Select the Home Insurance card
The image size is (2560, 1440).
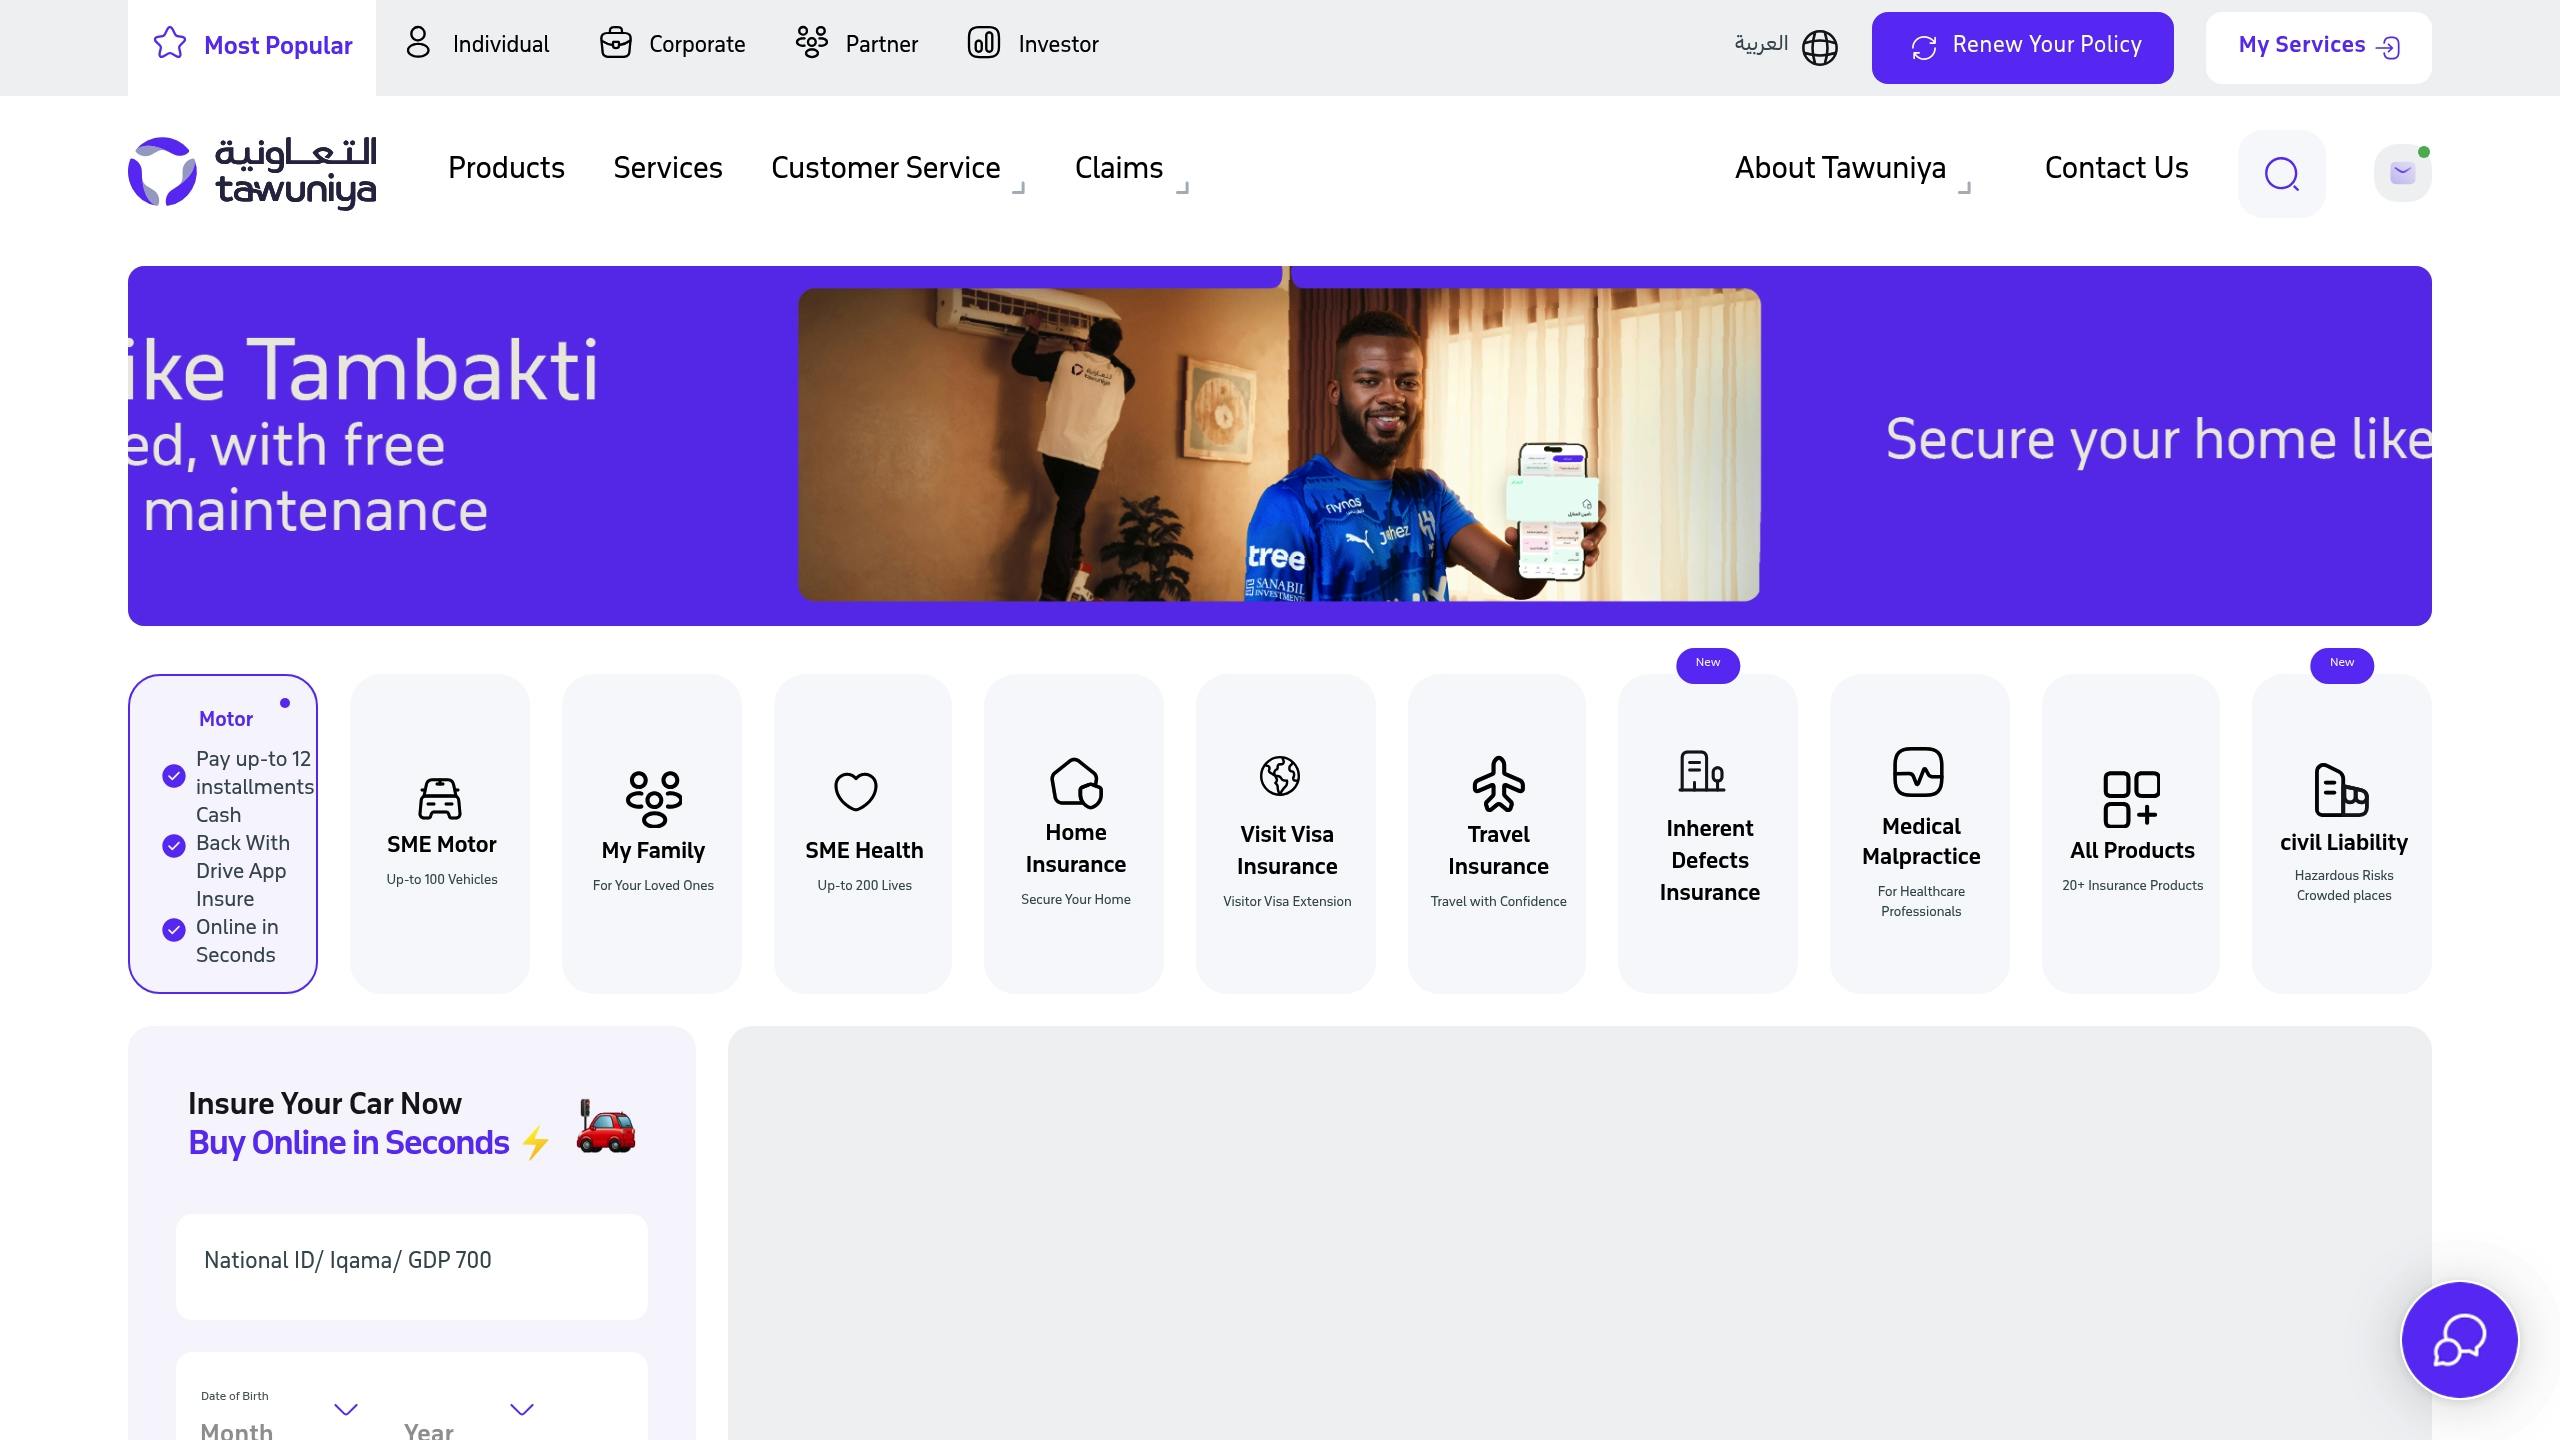point(1074,833)
